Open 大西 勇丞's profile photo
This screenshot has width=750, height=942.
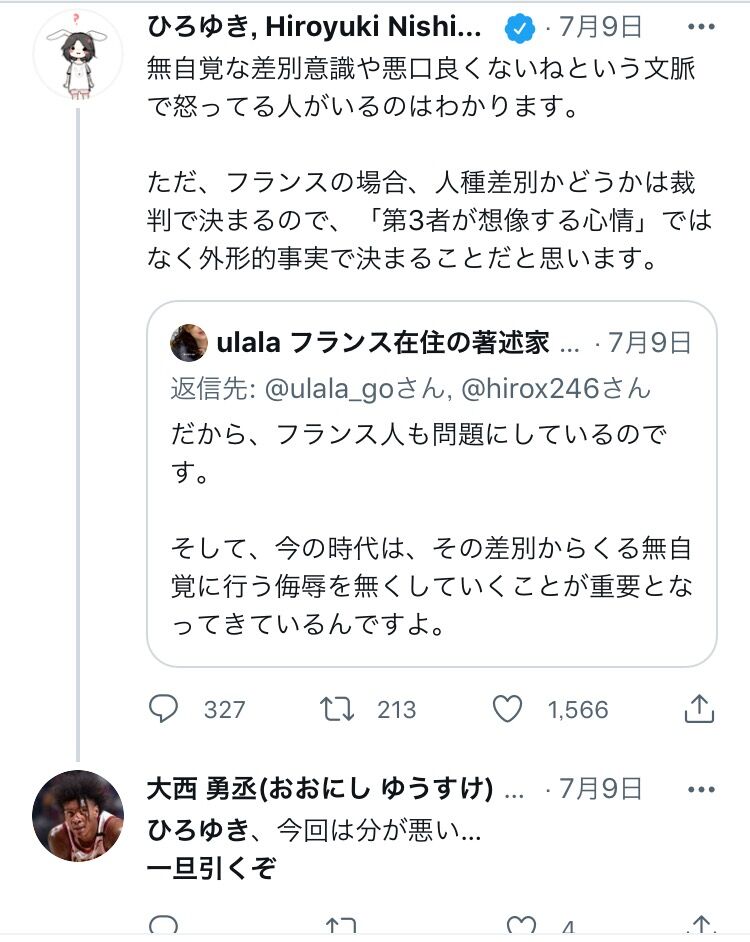(x=77, y=815)
